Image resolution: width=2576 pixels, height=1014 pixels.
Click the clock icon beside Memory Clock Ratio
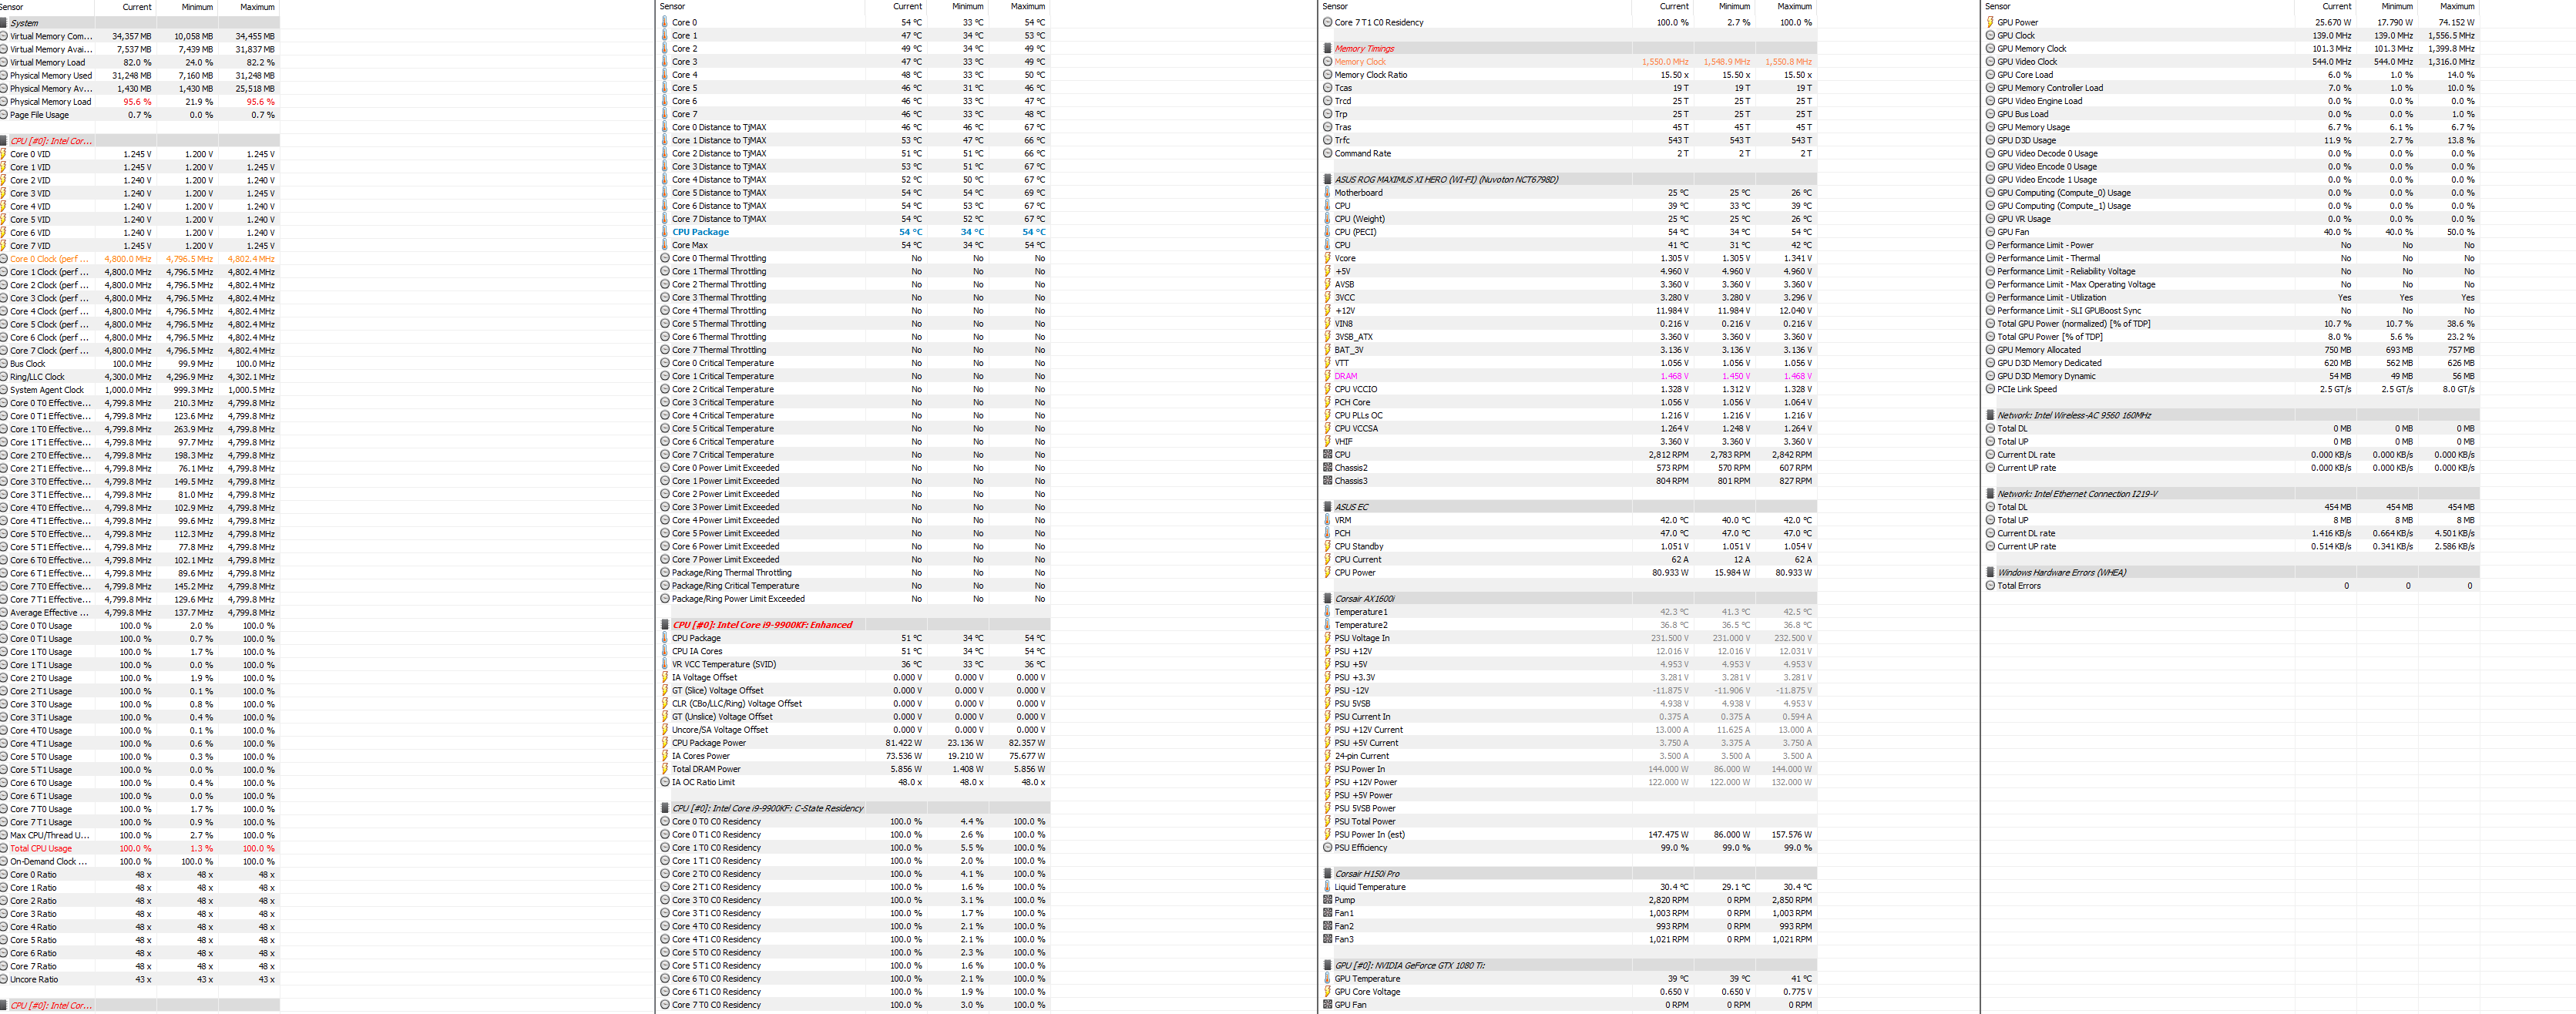(1327, 75)
